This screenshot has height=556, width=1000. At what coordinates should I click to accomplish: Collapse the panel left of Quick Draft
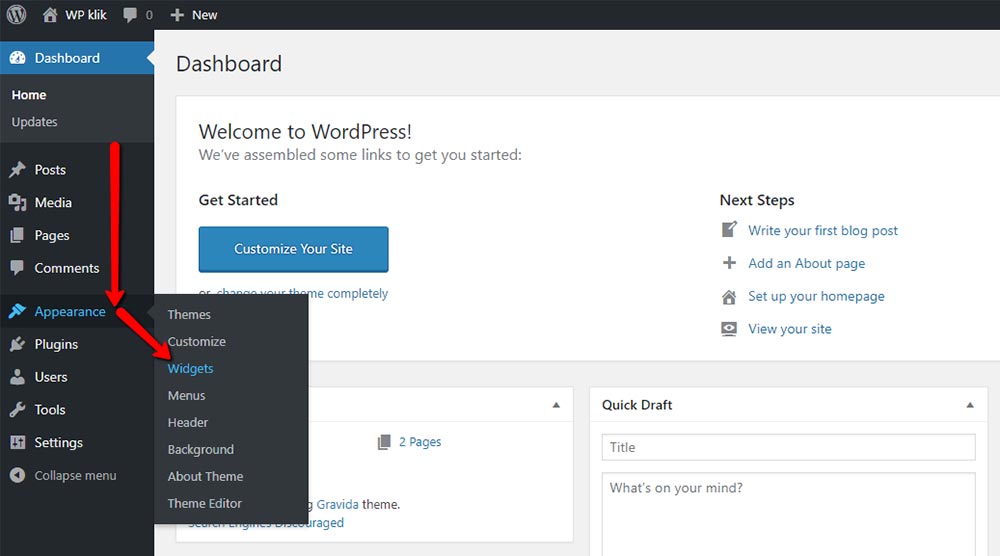pos(556,405)
